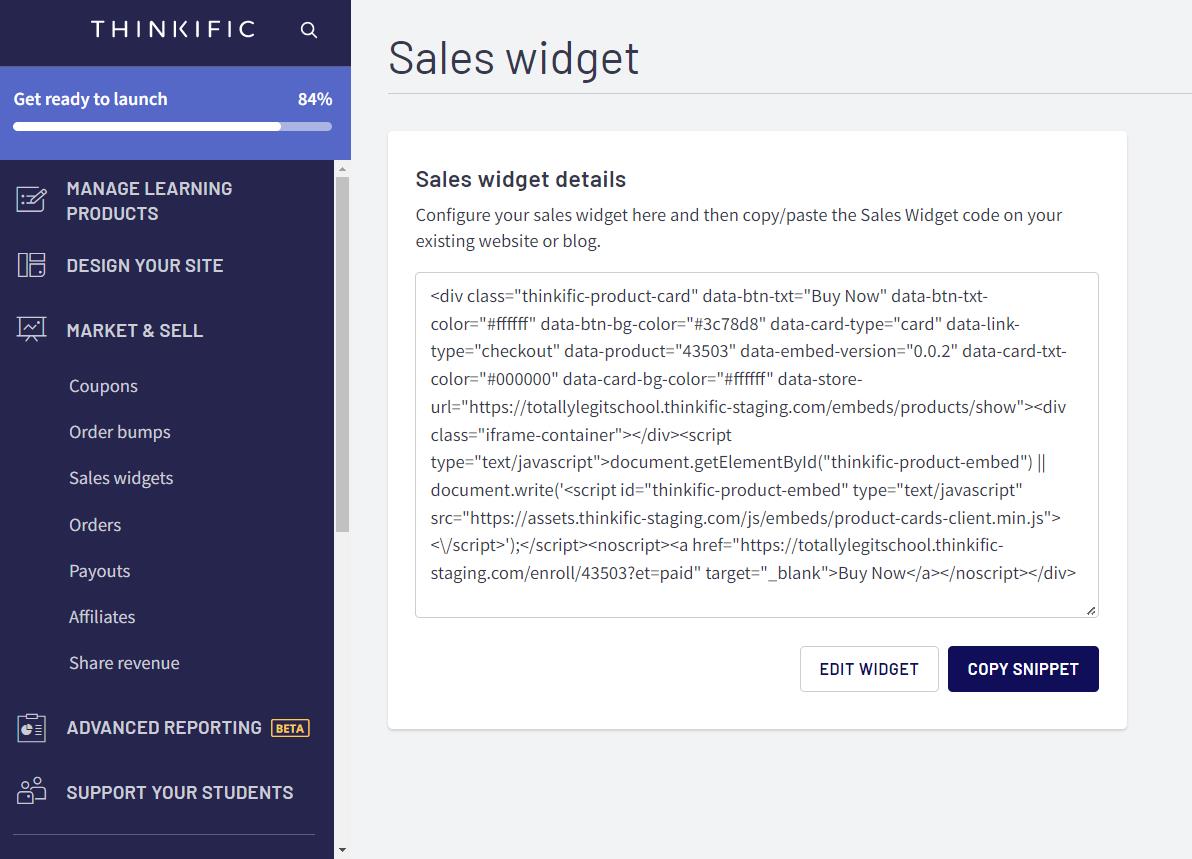1192x859 pixels.
Task: Click the Market & Sell chart icon
Action: pos(31,329)
